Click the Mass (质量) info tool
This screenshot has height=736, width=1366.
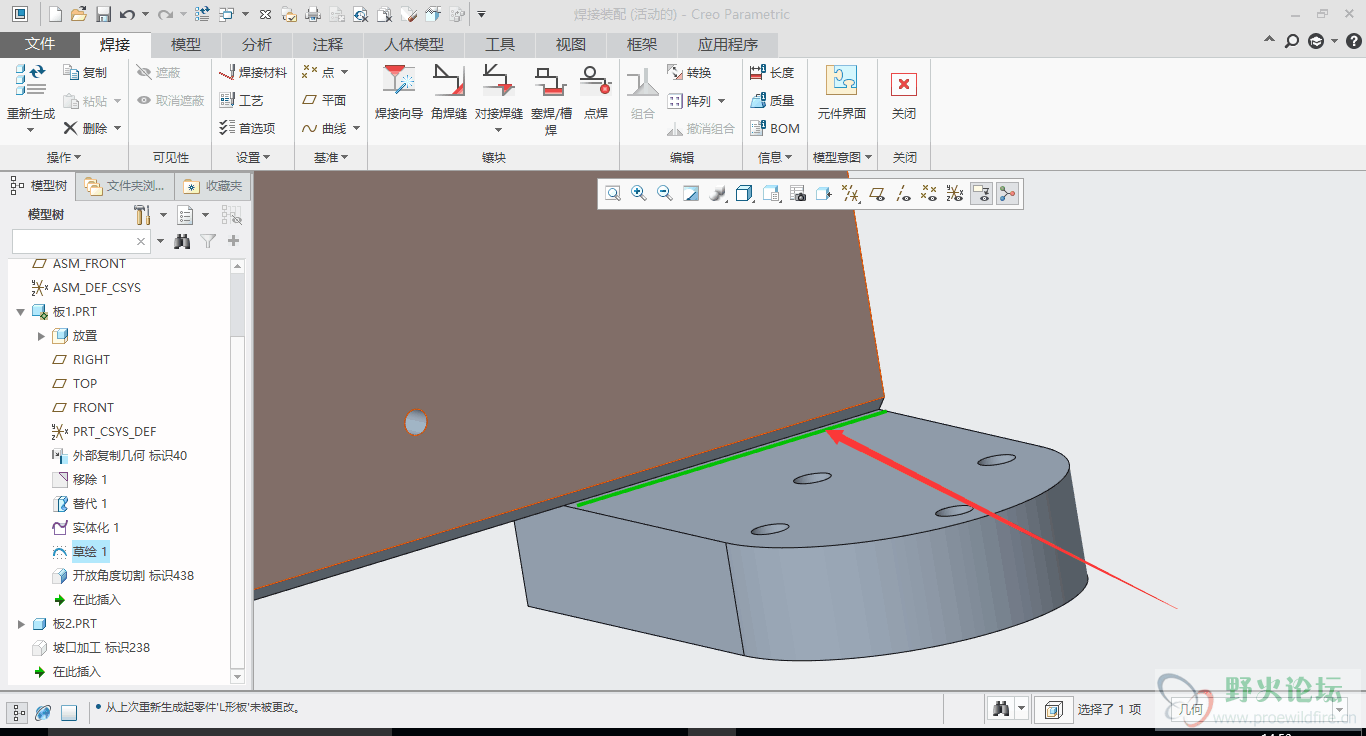pyautogui.click(x=772, y=100)
